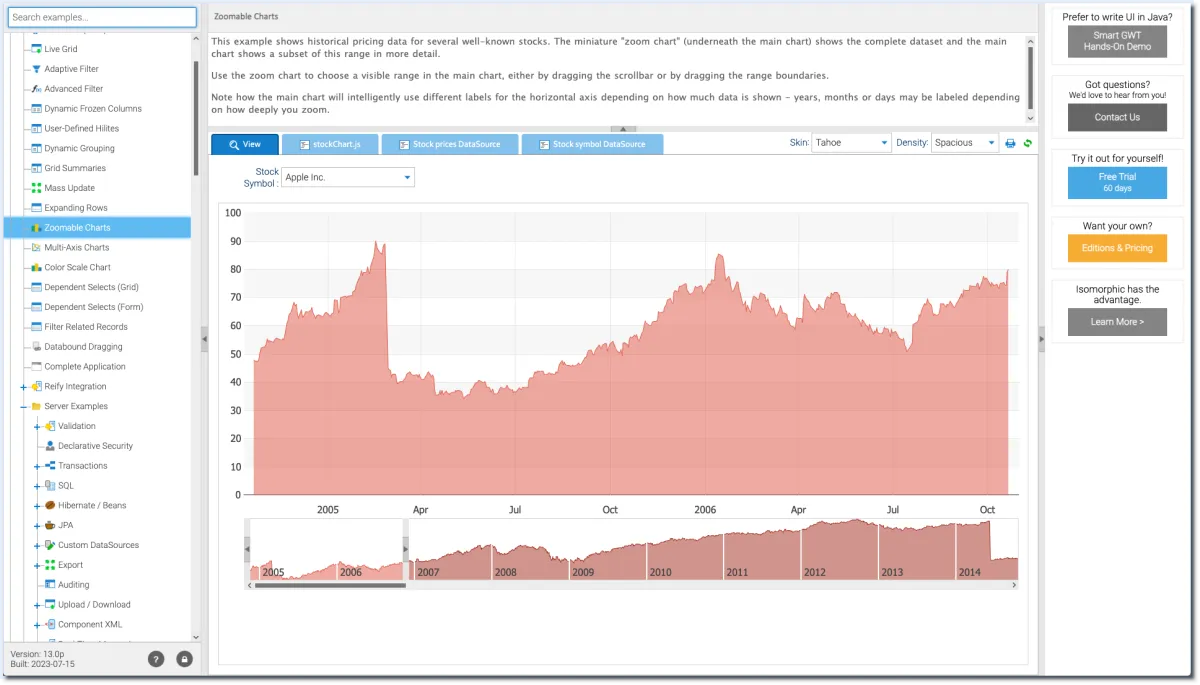Collapse the description panel via top splitter
The width and height of the screenshot is (1200, 685).
(x=622, y=129)
